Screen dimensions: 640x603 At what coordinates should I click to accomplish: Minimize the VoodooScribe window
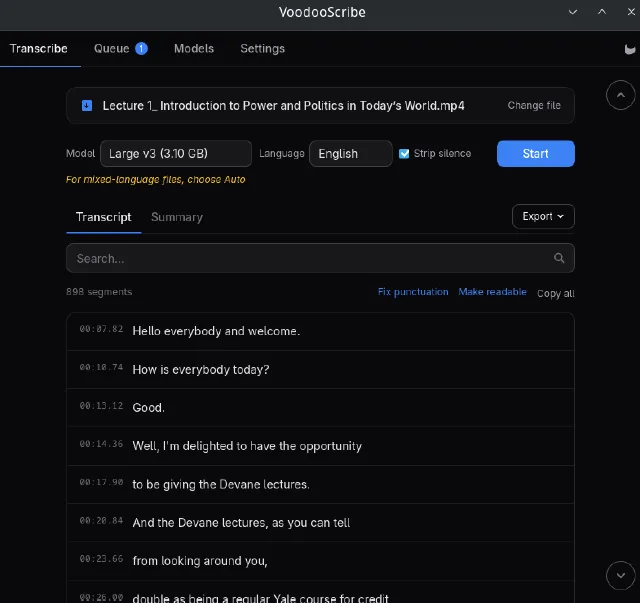point(573,12)
